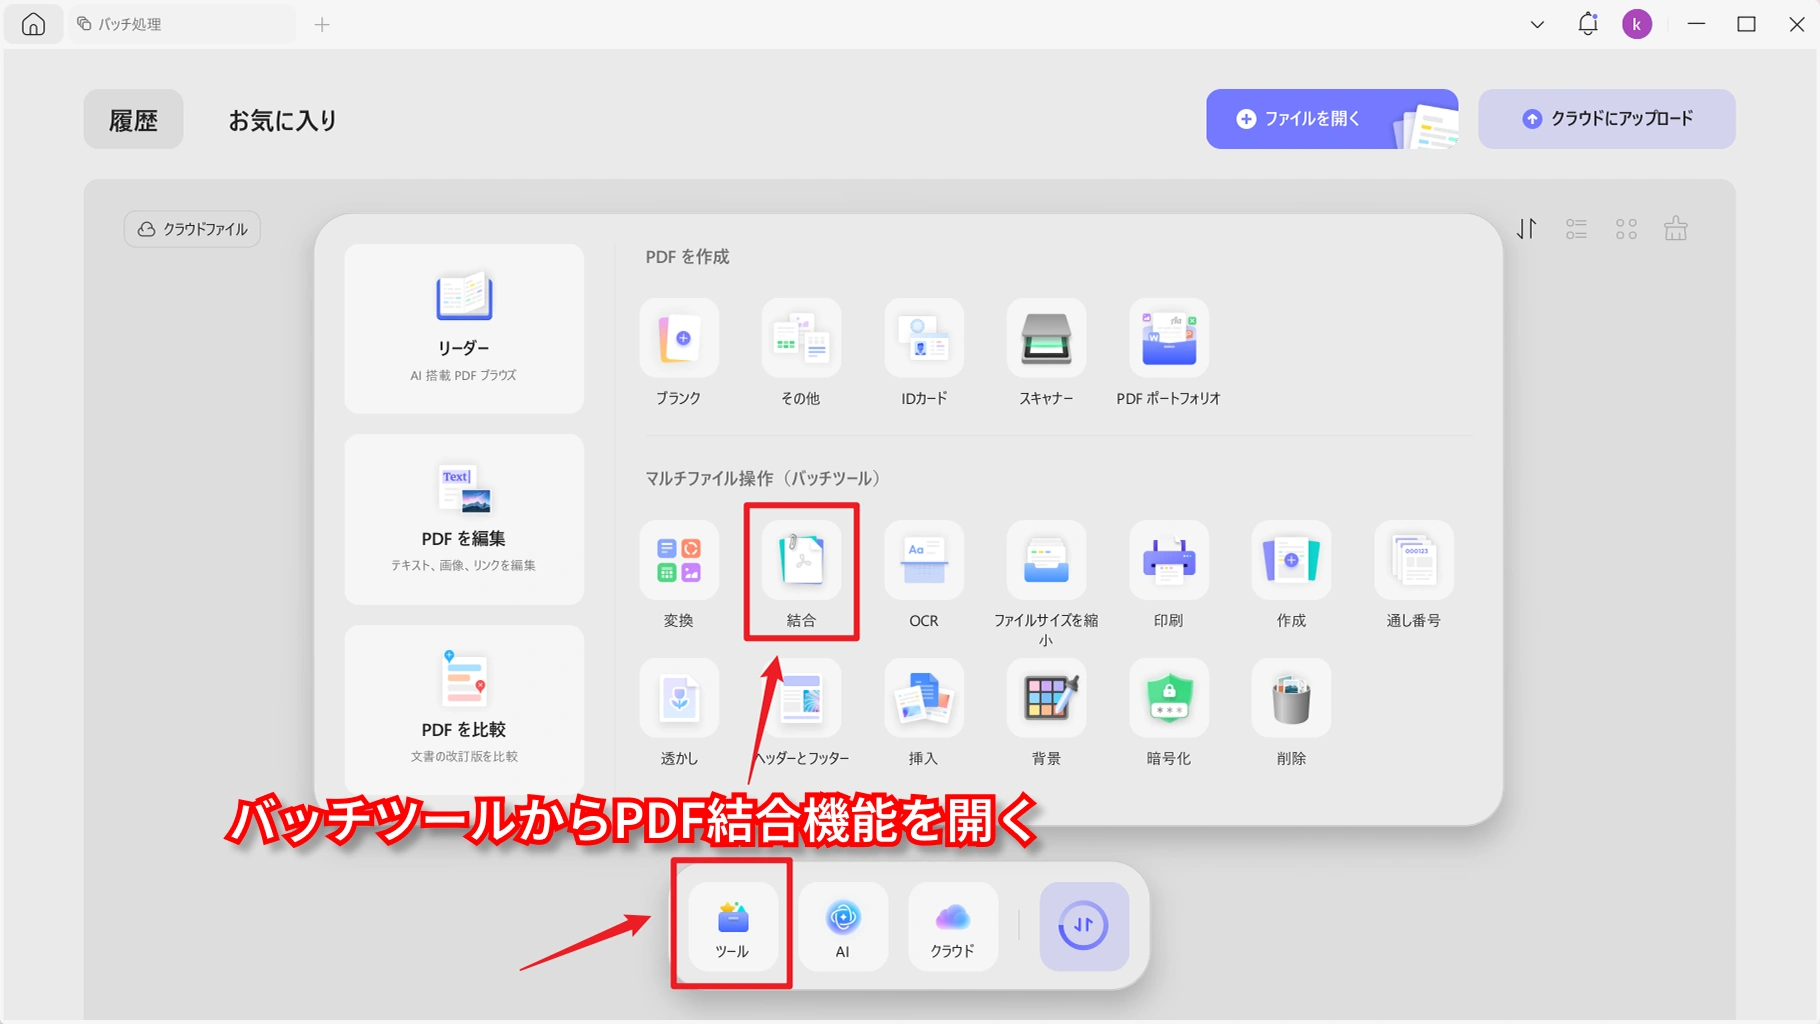Click the クラウドファイル button
This screenshot has height=1024, width=1820.
(192, 229)
